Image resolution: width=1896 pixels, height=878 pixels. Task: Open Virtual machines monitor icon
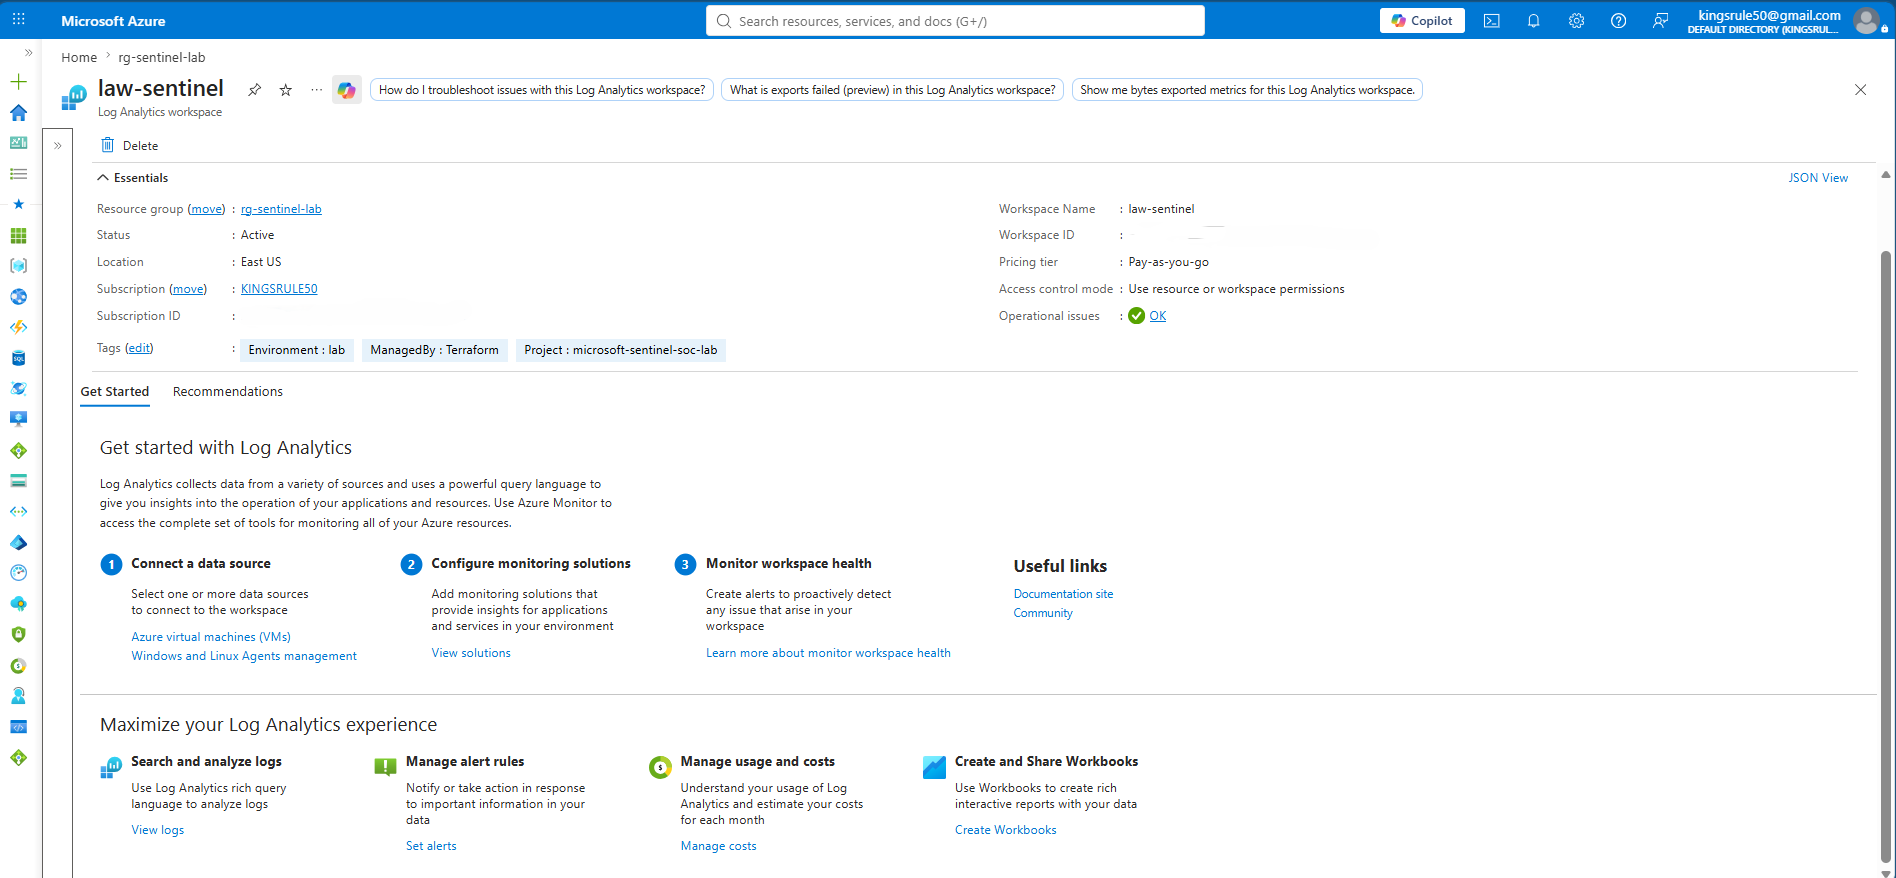click(18, 419)
